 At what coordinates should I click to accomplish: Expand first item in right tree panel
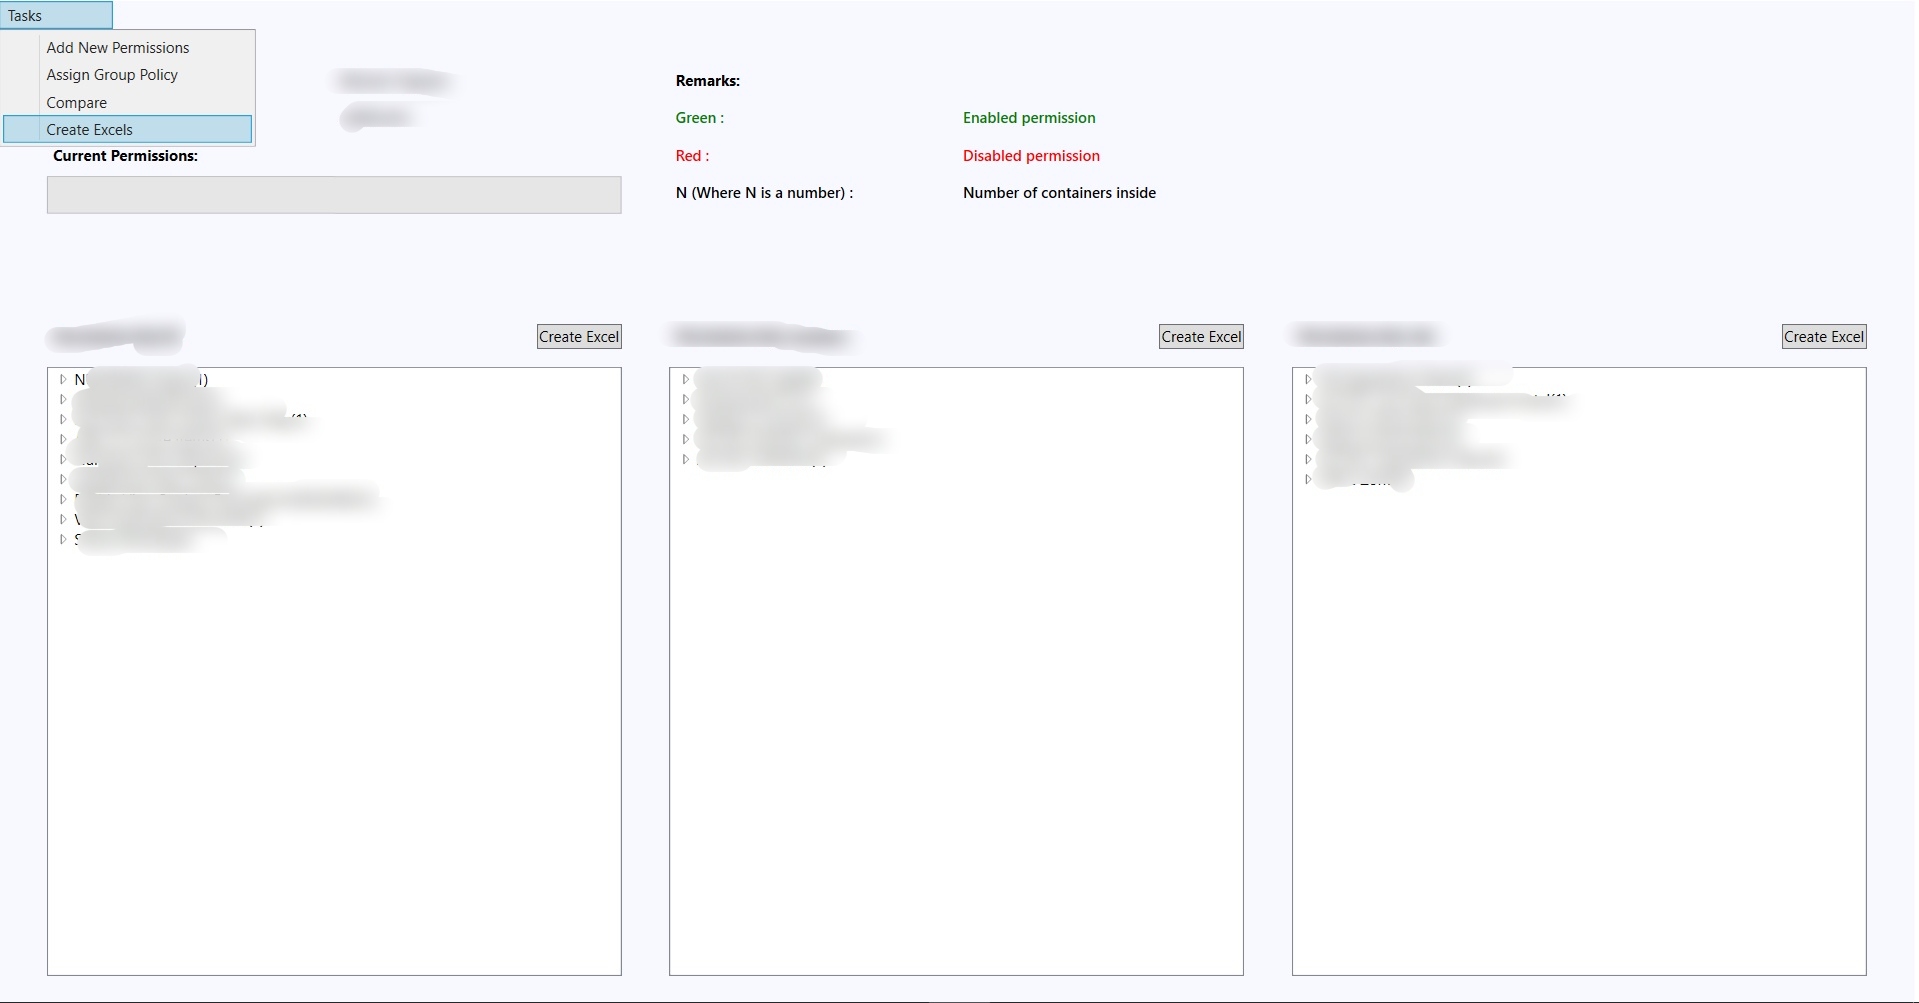click(1308, 380)
